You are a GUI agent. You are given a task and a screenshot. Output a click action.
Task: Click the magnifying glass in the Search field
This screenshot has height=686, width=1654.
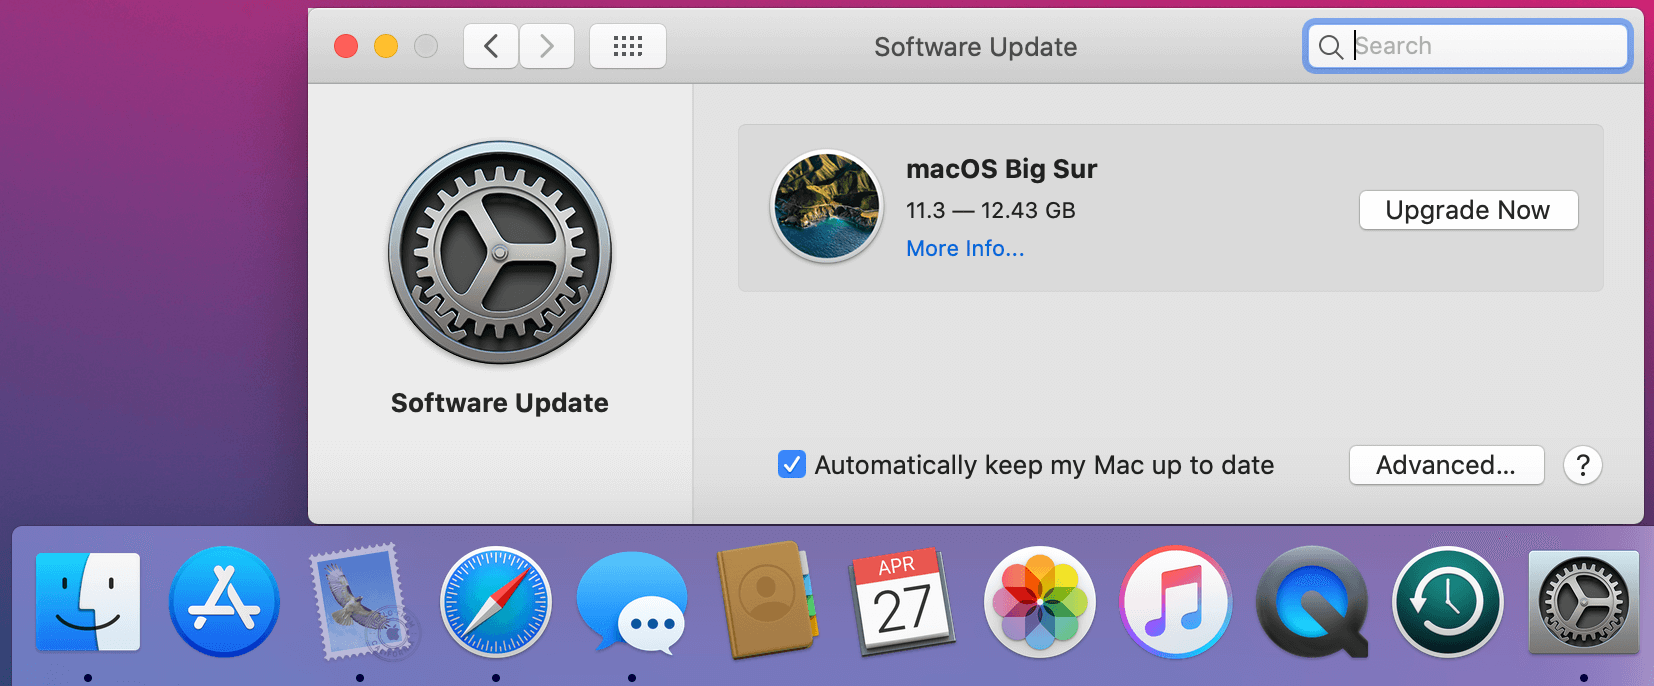pyautogui.click(x=1330, y=47)
